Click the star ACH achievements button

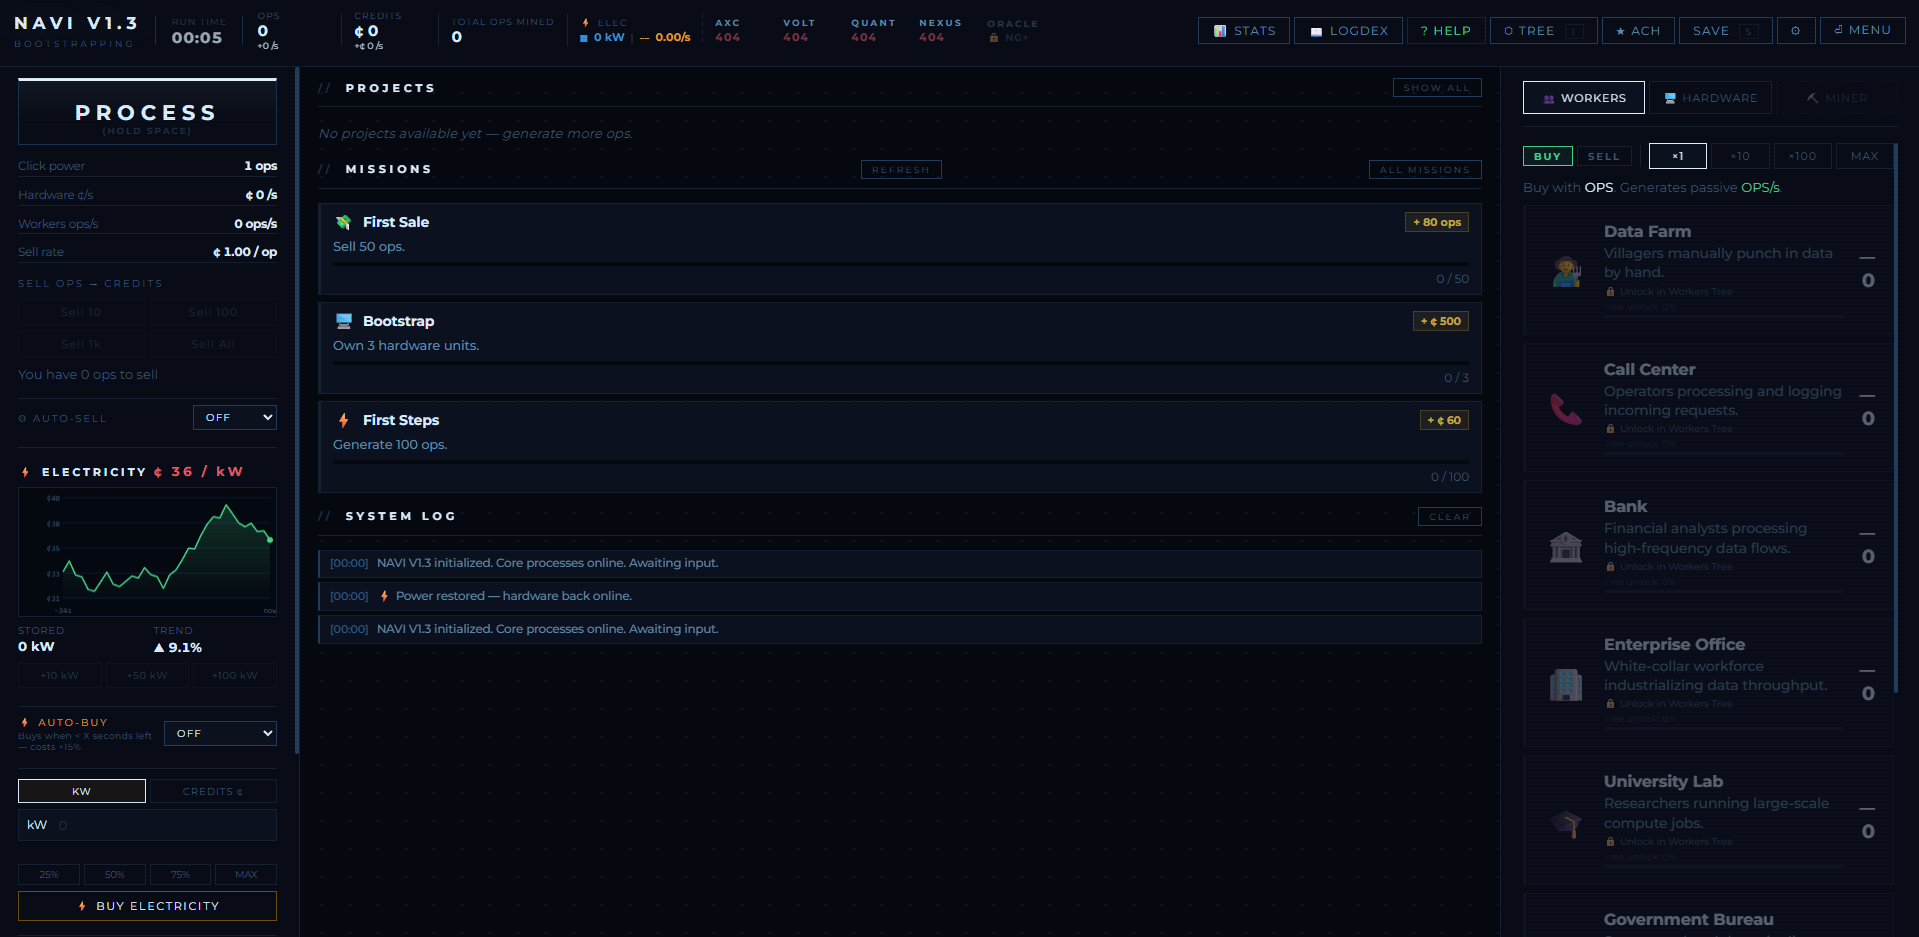point(1638,30)
